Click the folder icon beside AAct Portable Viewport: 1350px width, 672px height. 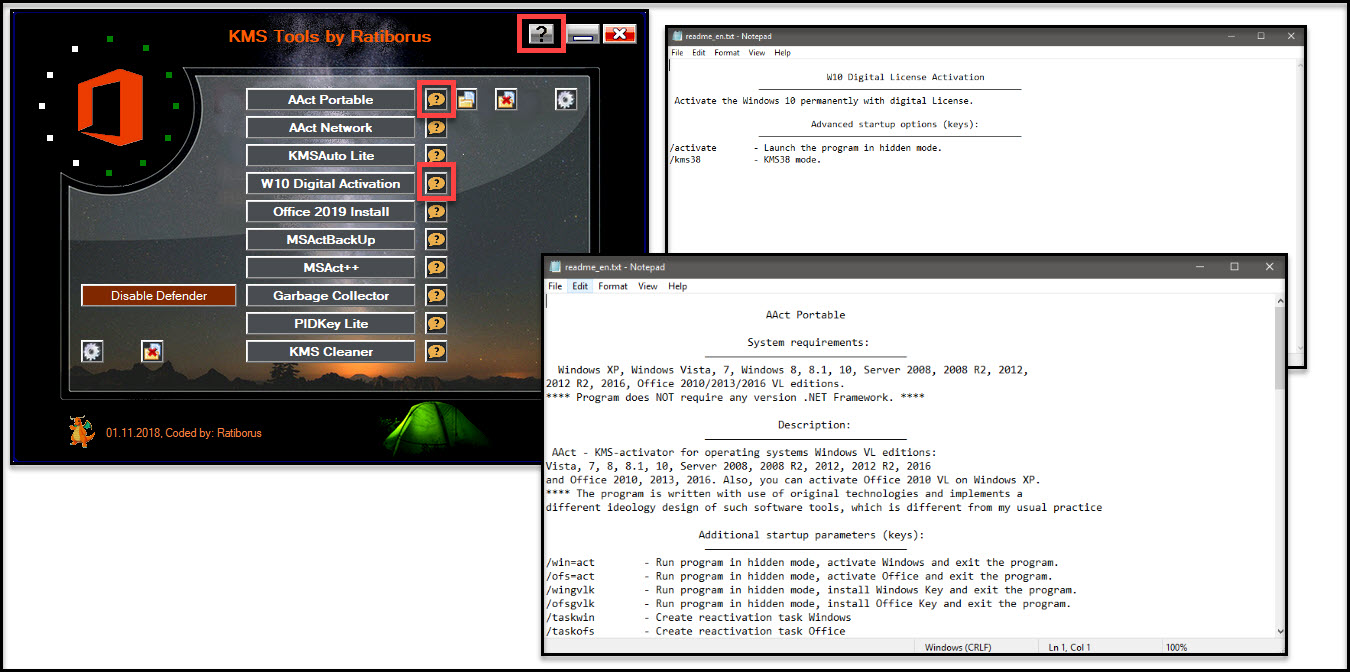point(466,99)
